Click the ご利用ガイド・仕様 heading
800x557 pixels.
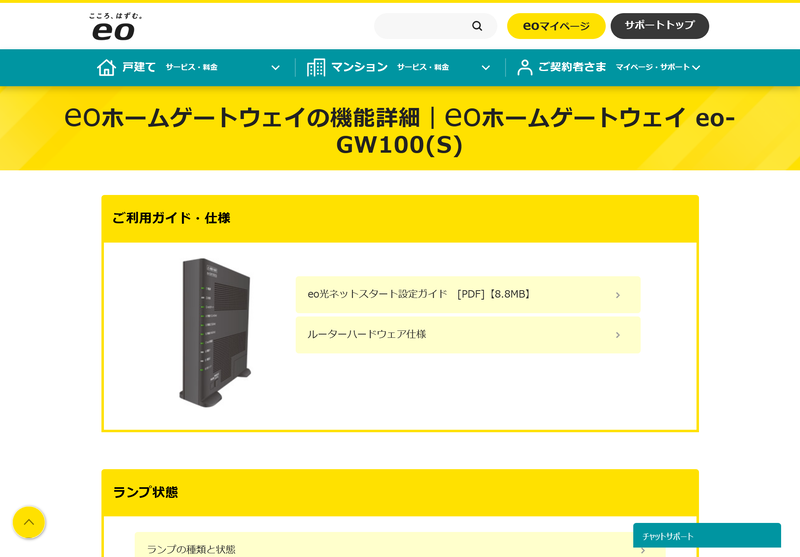click(171, 218)
